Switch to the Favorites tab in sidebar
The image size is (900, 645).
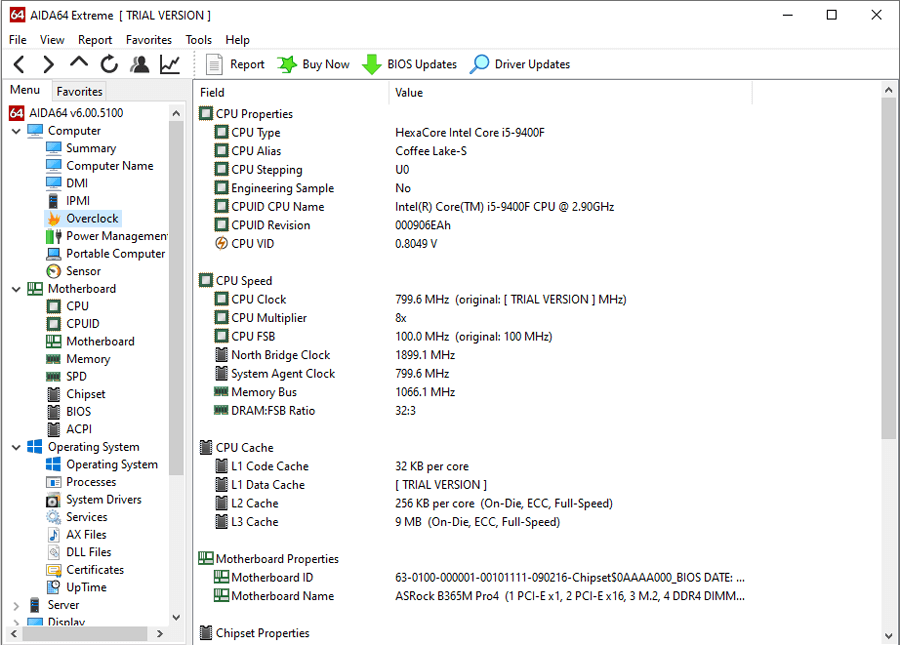pyautogui.click(x=79, y=91)
